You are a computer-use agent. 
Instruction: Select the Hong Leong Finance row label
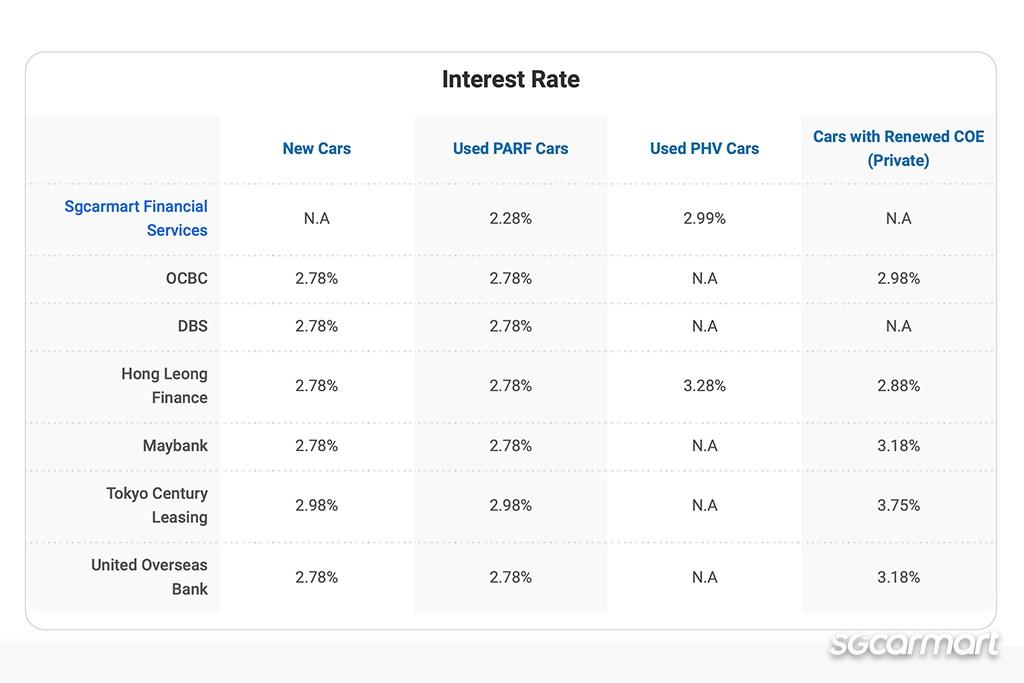[x=165, y=385]
